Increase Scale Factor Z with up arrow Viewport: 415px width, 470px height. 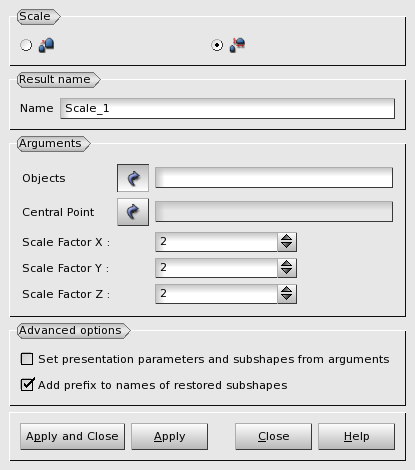click(287, 290)
